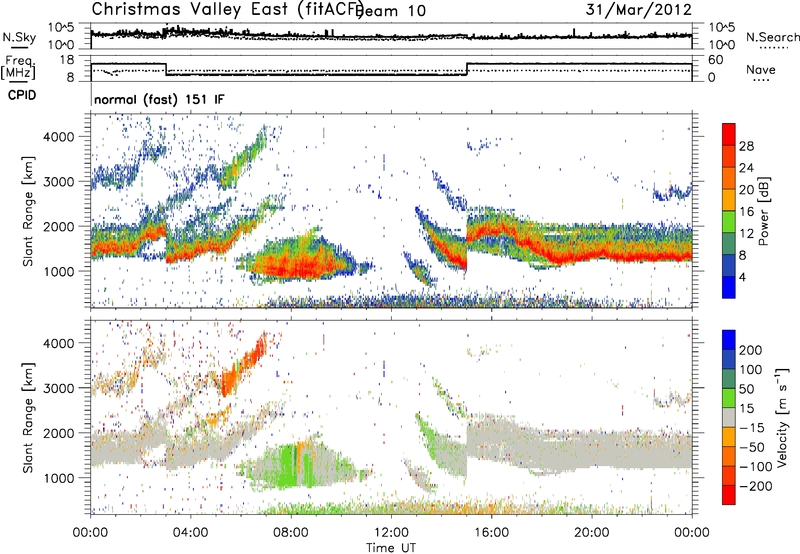
Task: Click the blue 200 velocity colorbar segment
Action: (x=729, y=340)
